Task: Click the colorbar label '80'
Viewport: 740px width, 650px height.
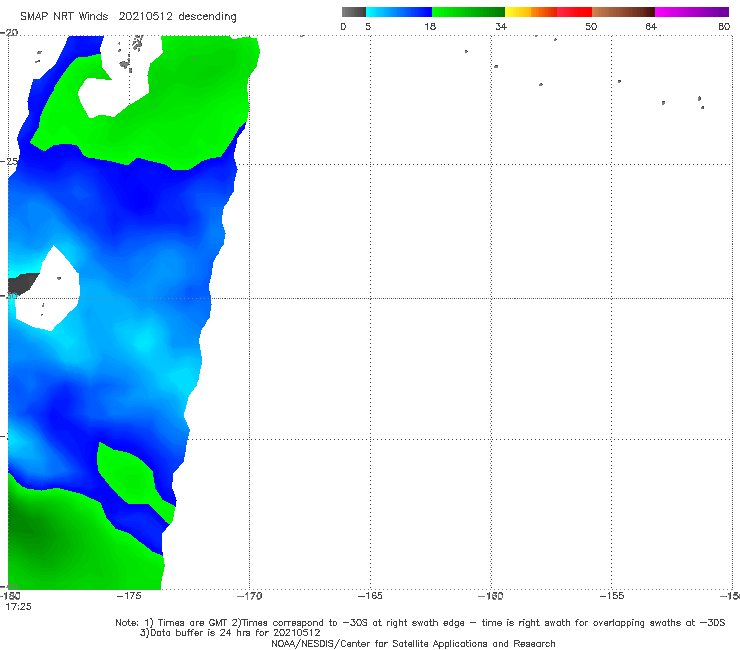Action: 724,26
